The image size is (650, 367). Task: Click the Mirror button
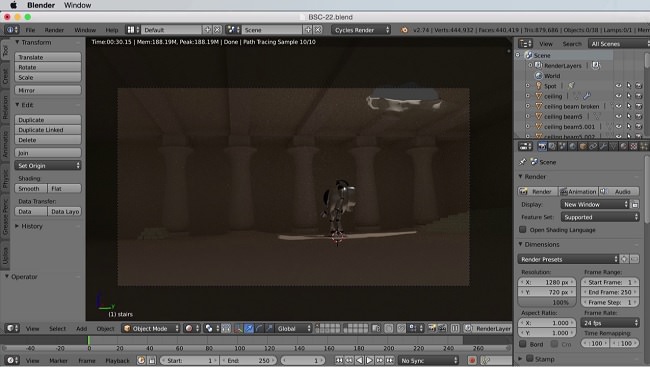coord(48,90)
